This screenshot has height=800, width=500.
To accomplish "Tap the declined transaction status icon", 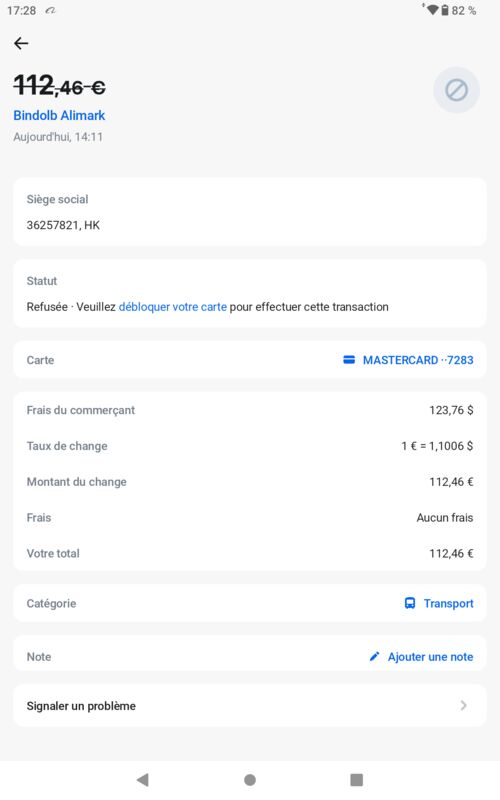I will (456, 90).
